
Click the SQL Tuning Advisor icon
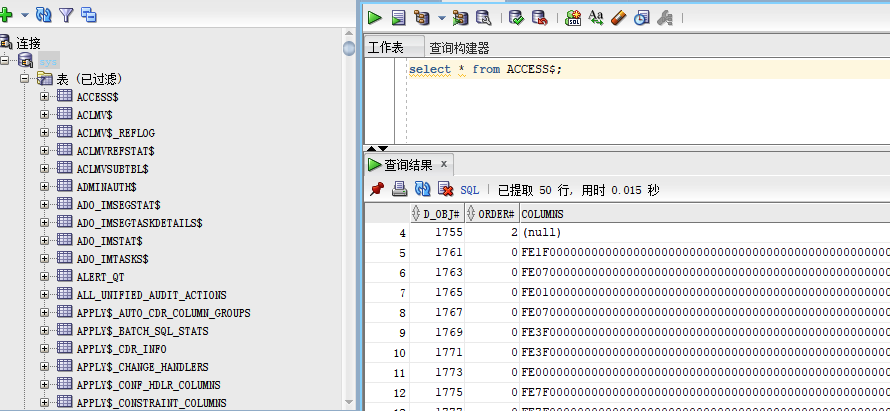[x=483, y=18]
